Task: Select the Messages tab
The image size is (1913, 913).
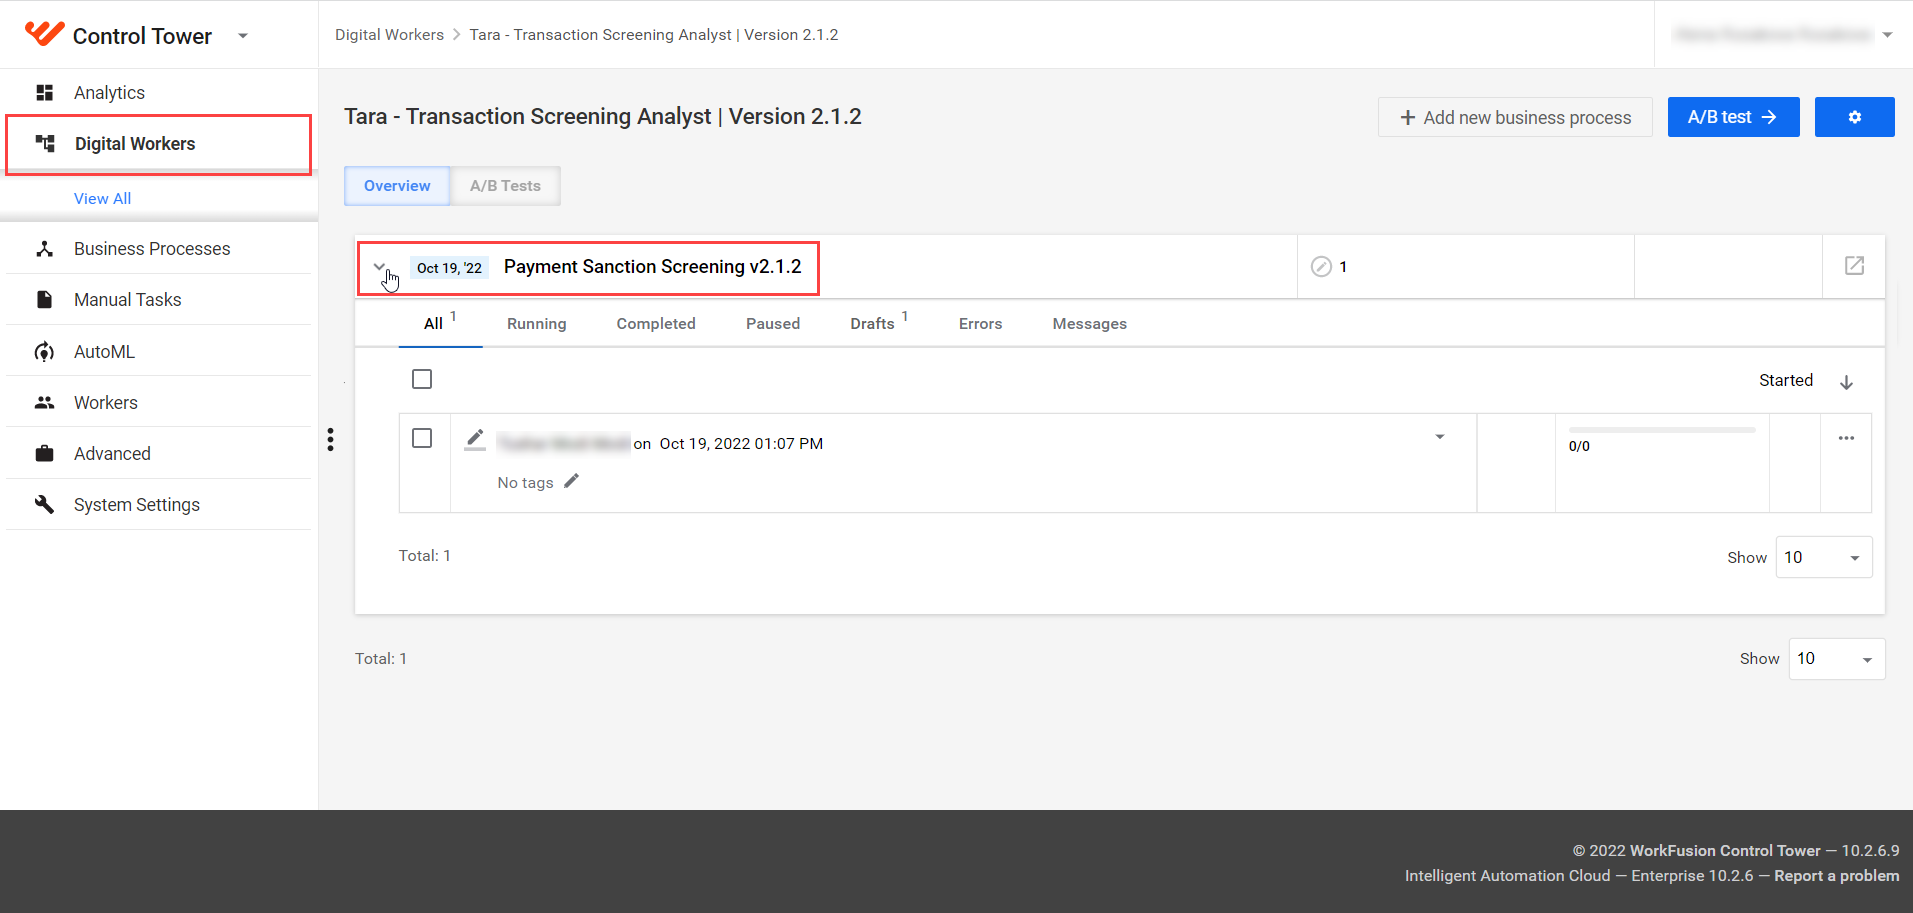Action: [1089, 324]
